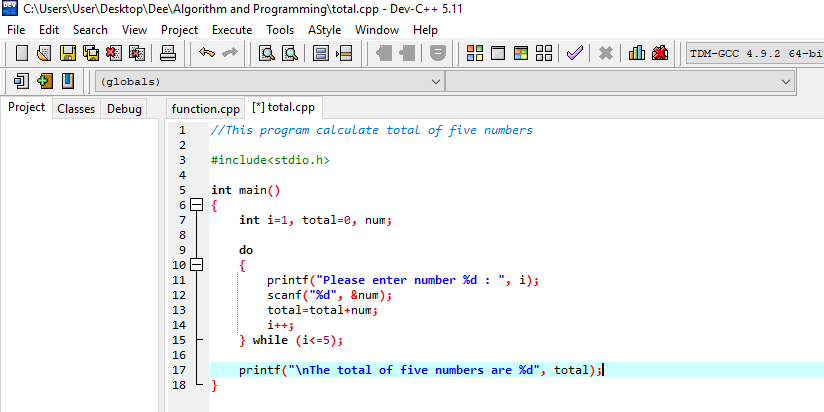Rebuild All with the four-grey-squares icon
Image resolution: width=824 pixels, height=412 pixels.
544,53
